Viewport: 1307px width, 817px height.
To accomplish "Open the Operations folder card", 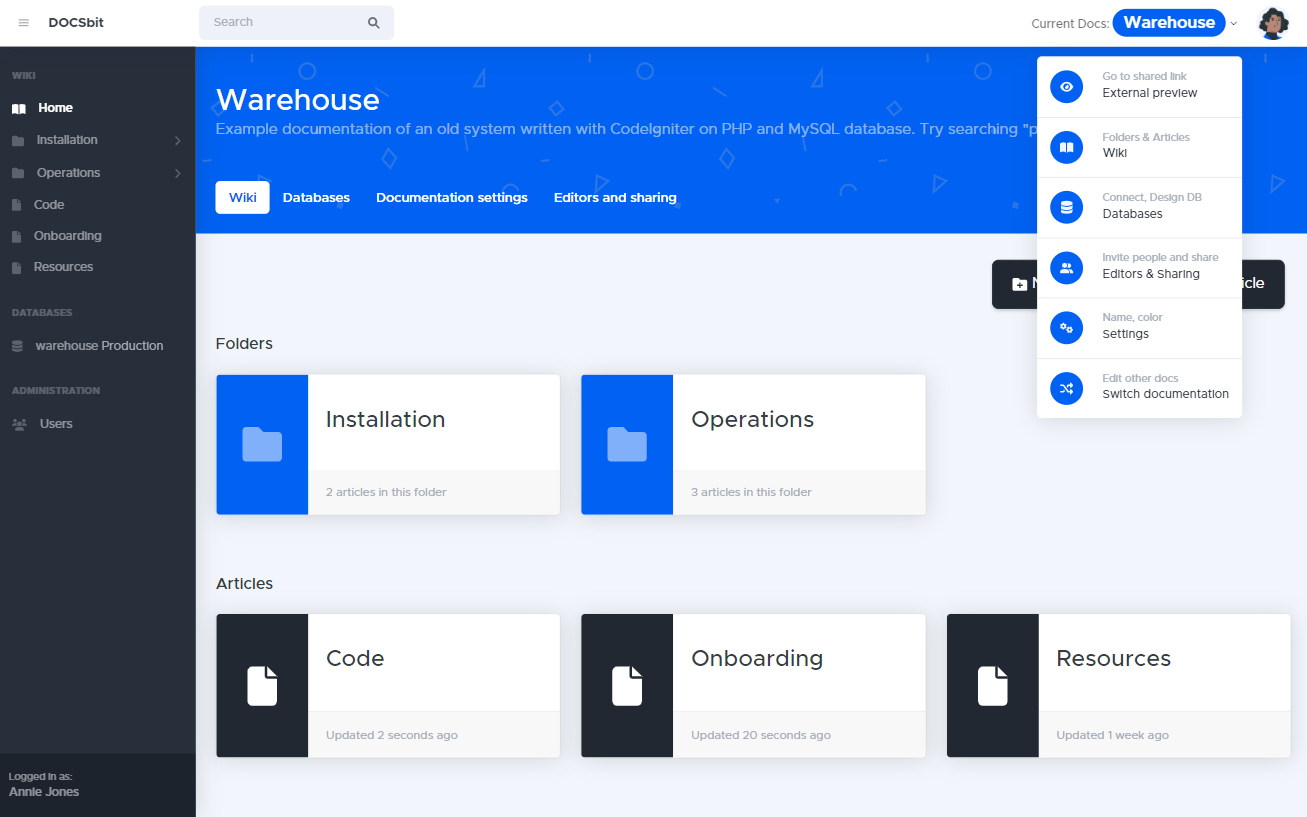I will tap(752, 445).
